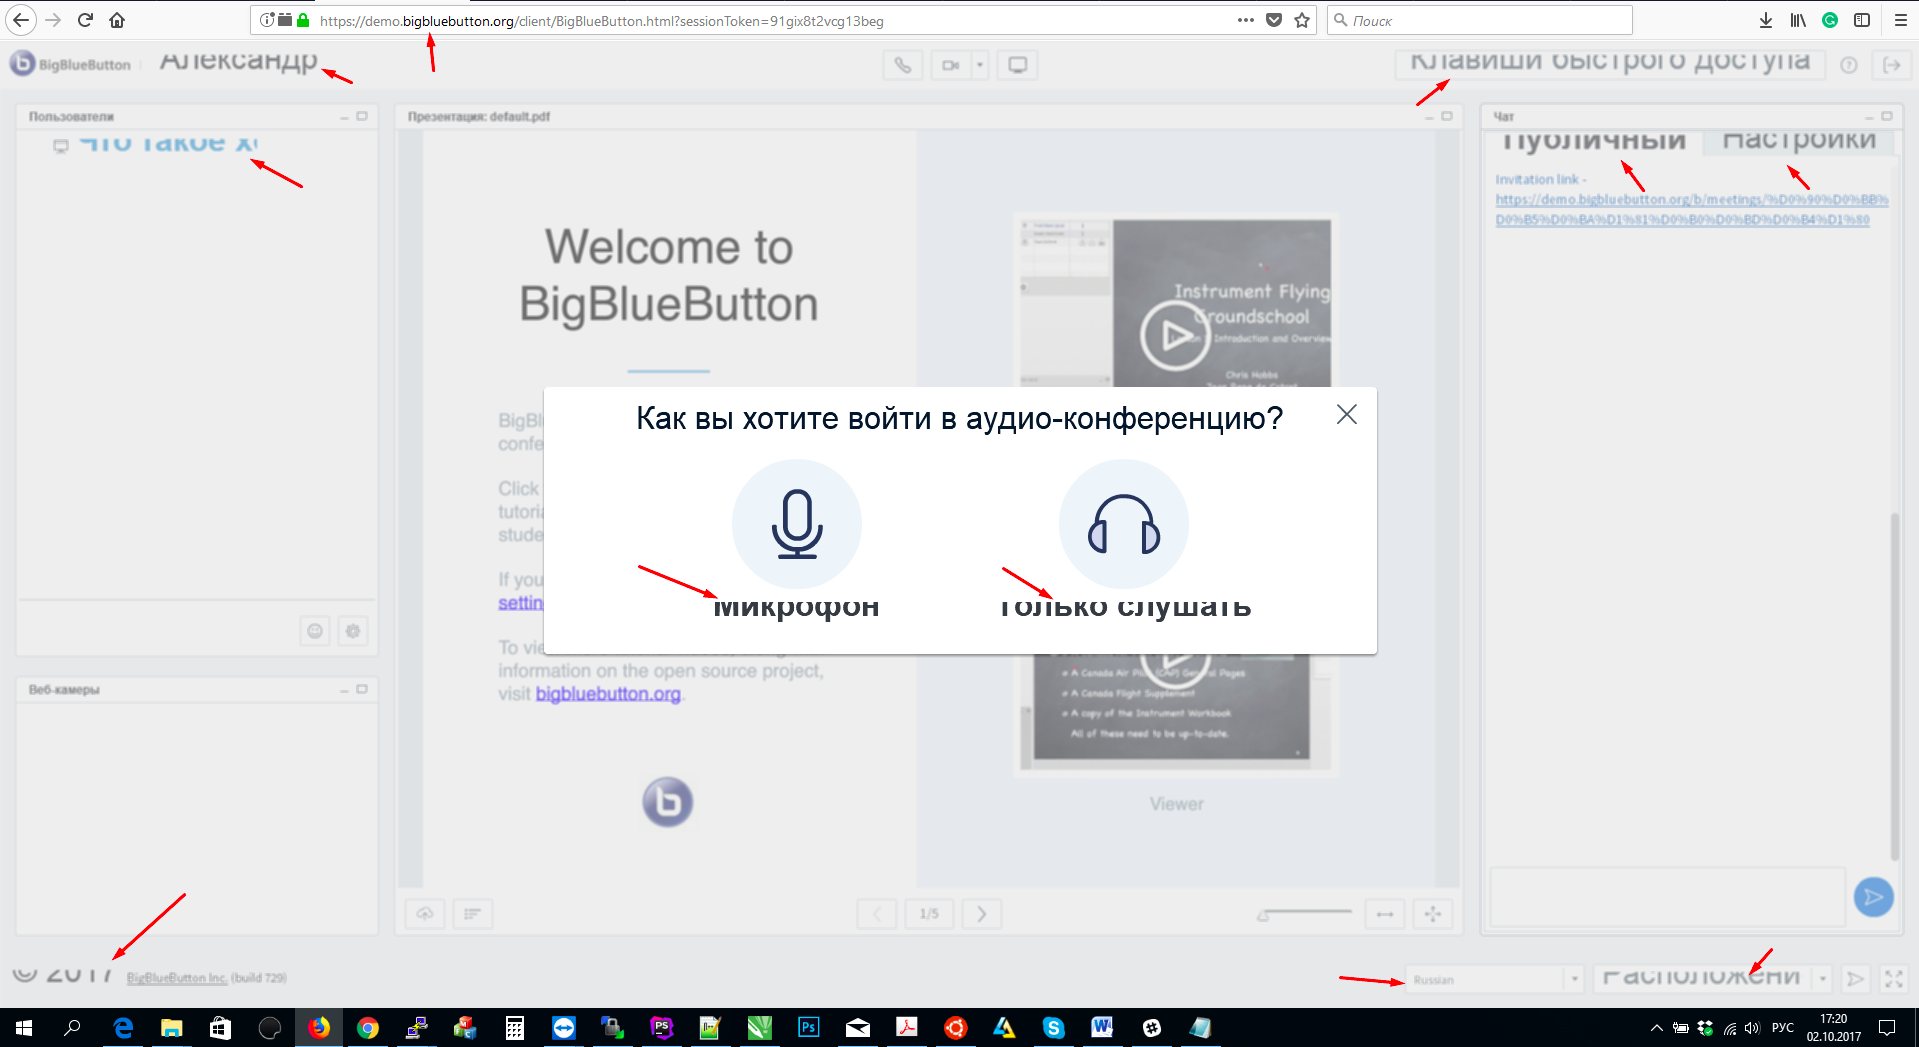Open the polling icon below the presentation
The image size is (1919, 1047).
[x=473, y=913]
